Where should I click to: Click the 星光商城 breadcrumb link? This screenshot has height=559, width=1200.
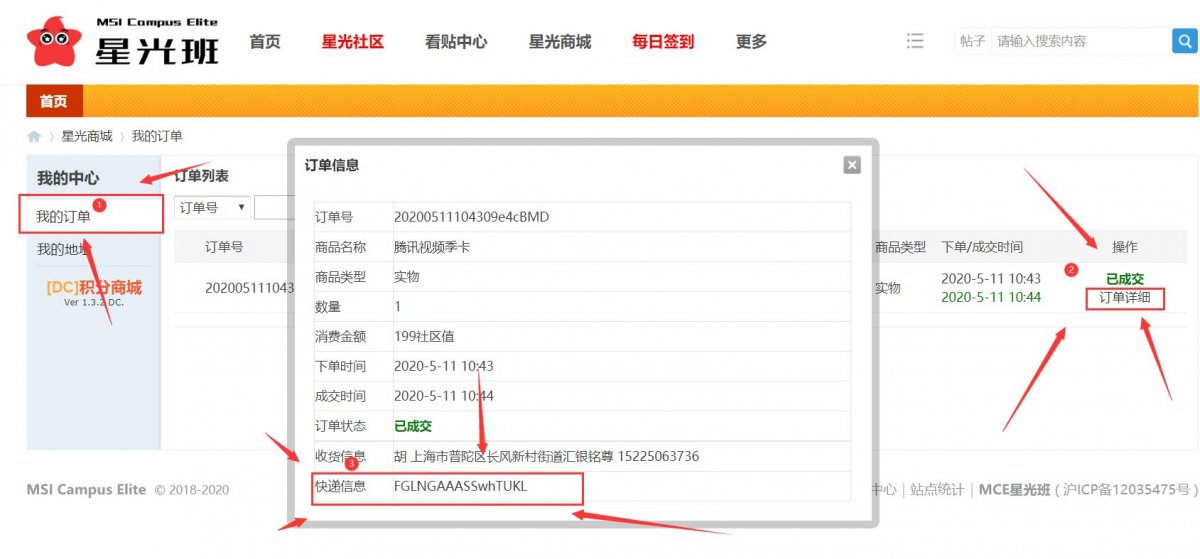(x=87, y=136)
